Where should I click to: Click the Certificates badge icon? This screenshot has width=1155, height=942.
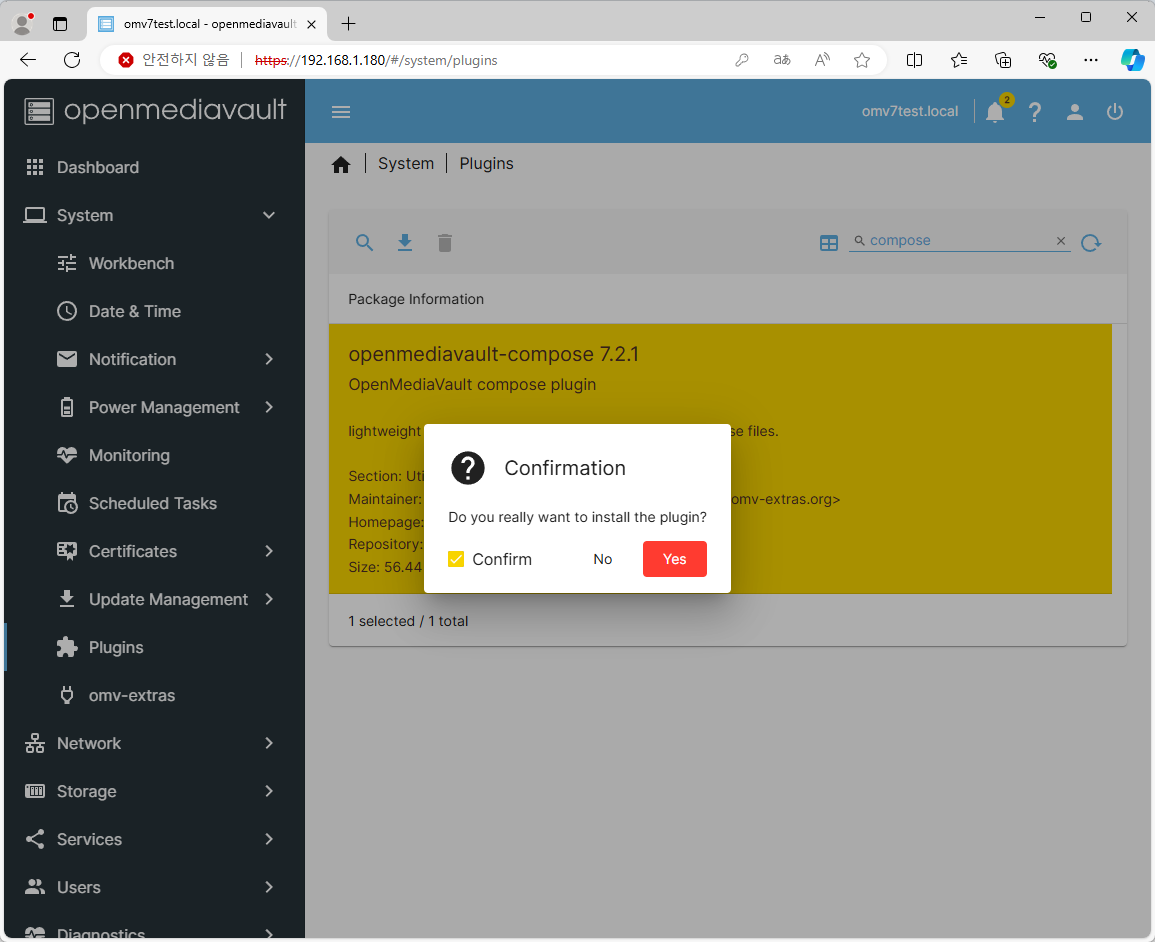click(67, 551)
